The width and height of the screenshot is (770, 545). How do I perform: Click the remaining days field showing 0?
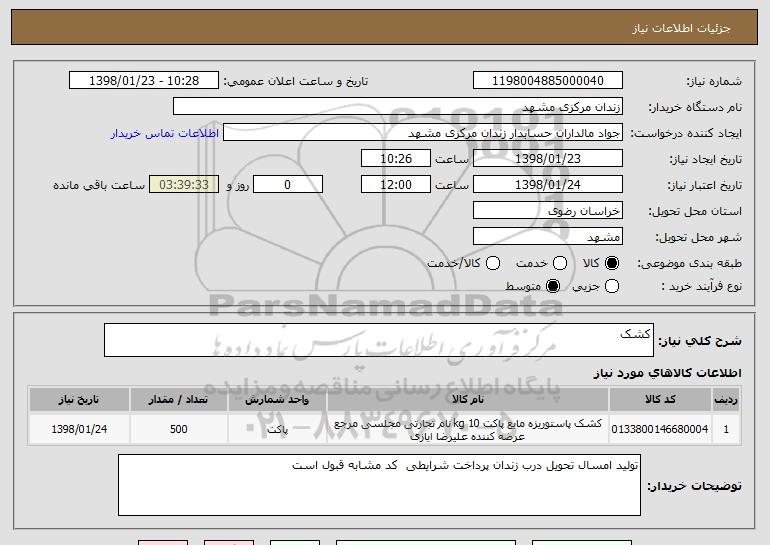point(288,185)
